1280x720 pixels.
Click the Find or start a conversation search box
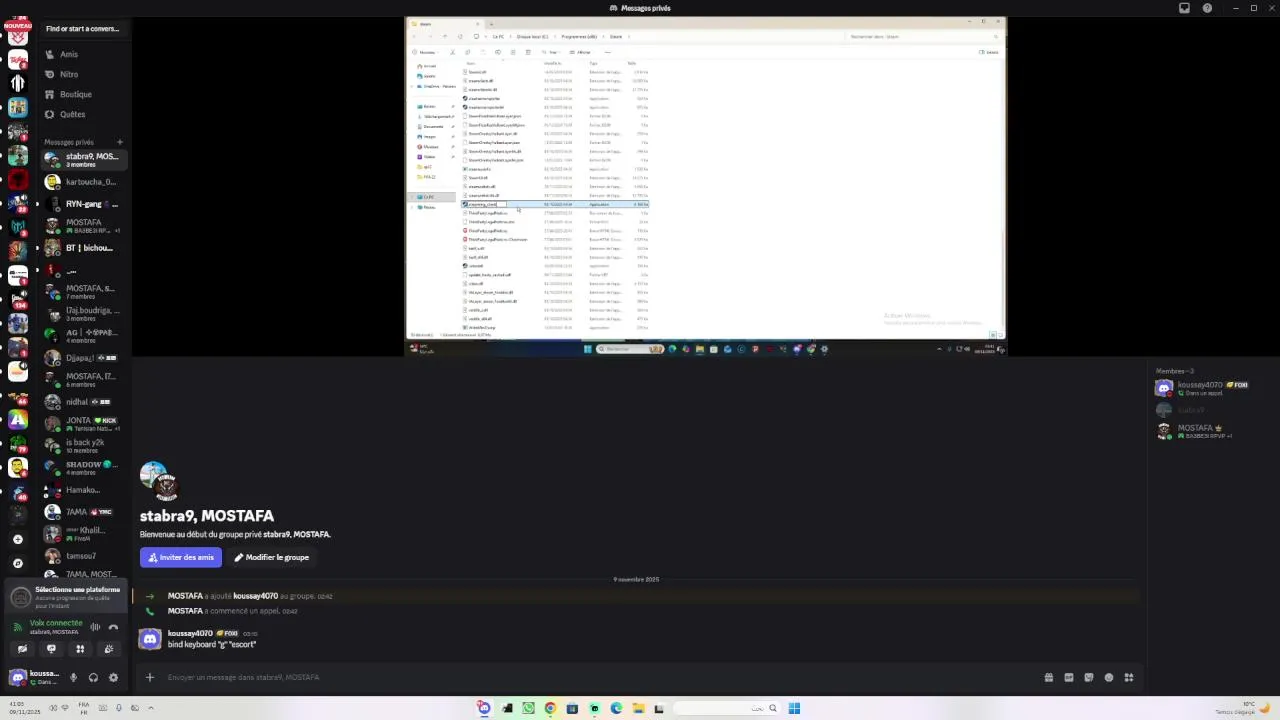tap(82, 28)
